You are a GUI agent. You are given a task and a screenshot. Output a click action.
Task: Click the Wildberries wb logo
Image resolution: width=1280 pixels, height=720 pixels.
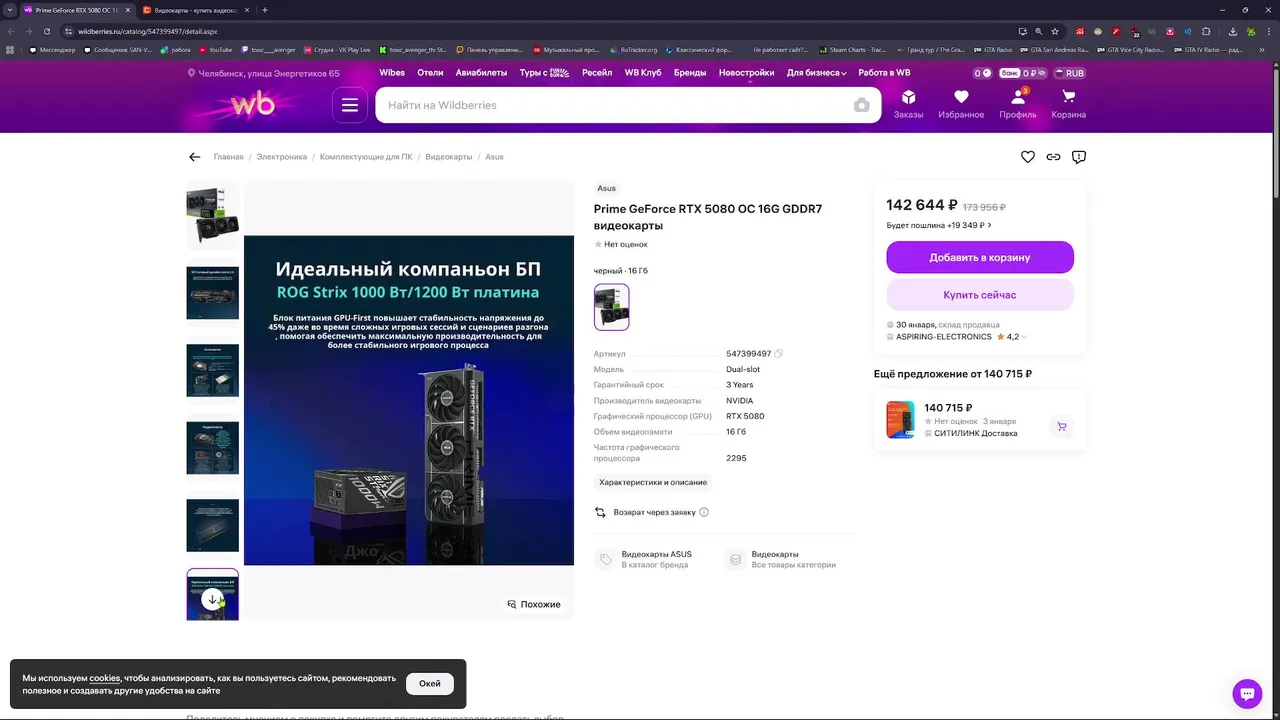[x=252, y=104]
